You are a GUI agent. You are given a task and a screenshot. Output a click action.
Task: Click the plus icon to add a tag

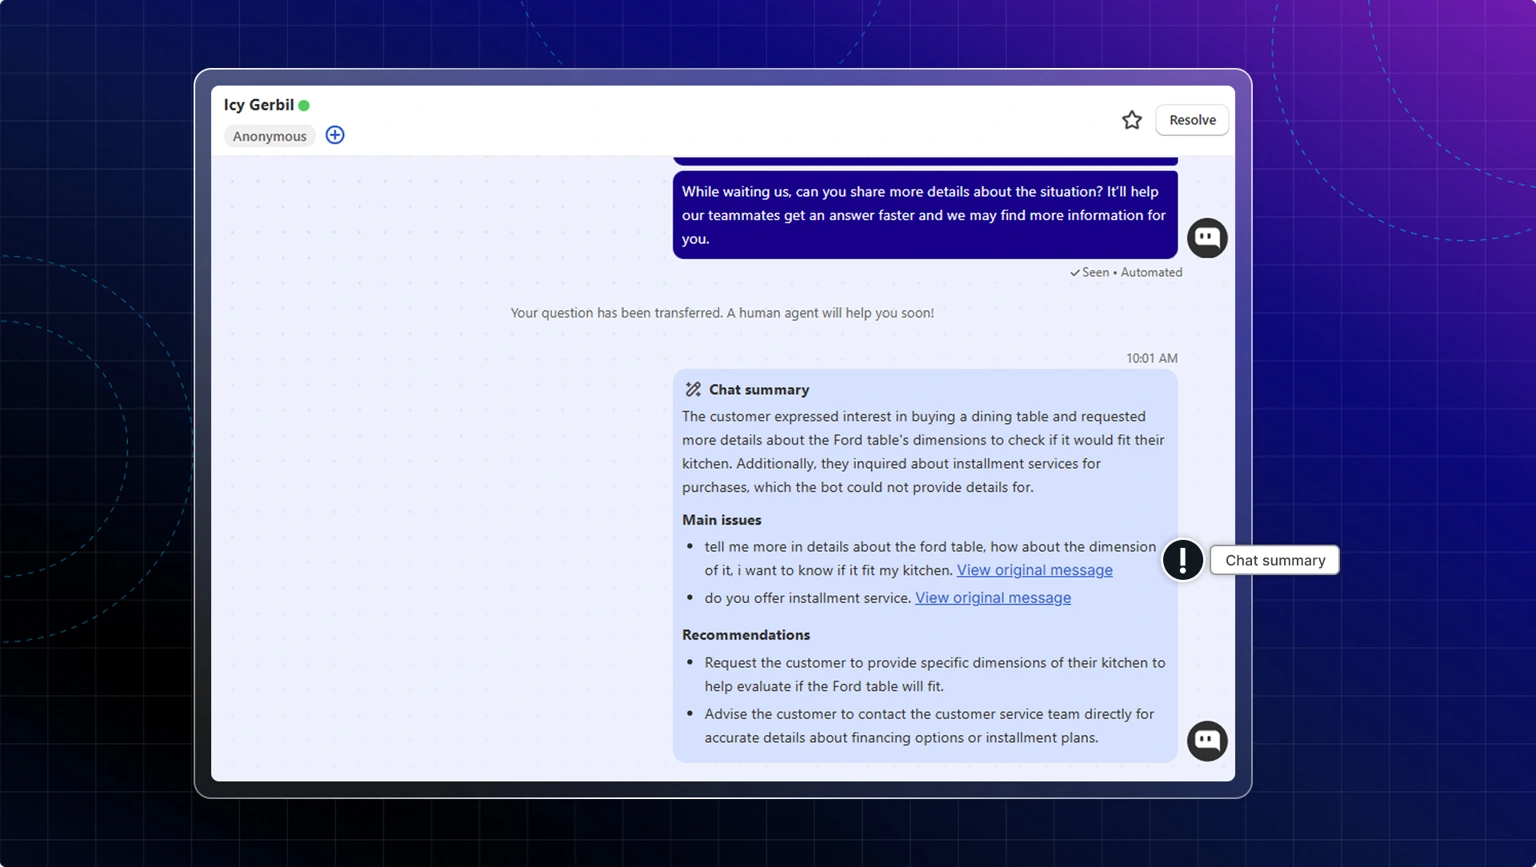point(335,134)
